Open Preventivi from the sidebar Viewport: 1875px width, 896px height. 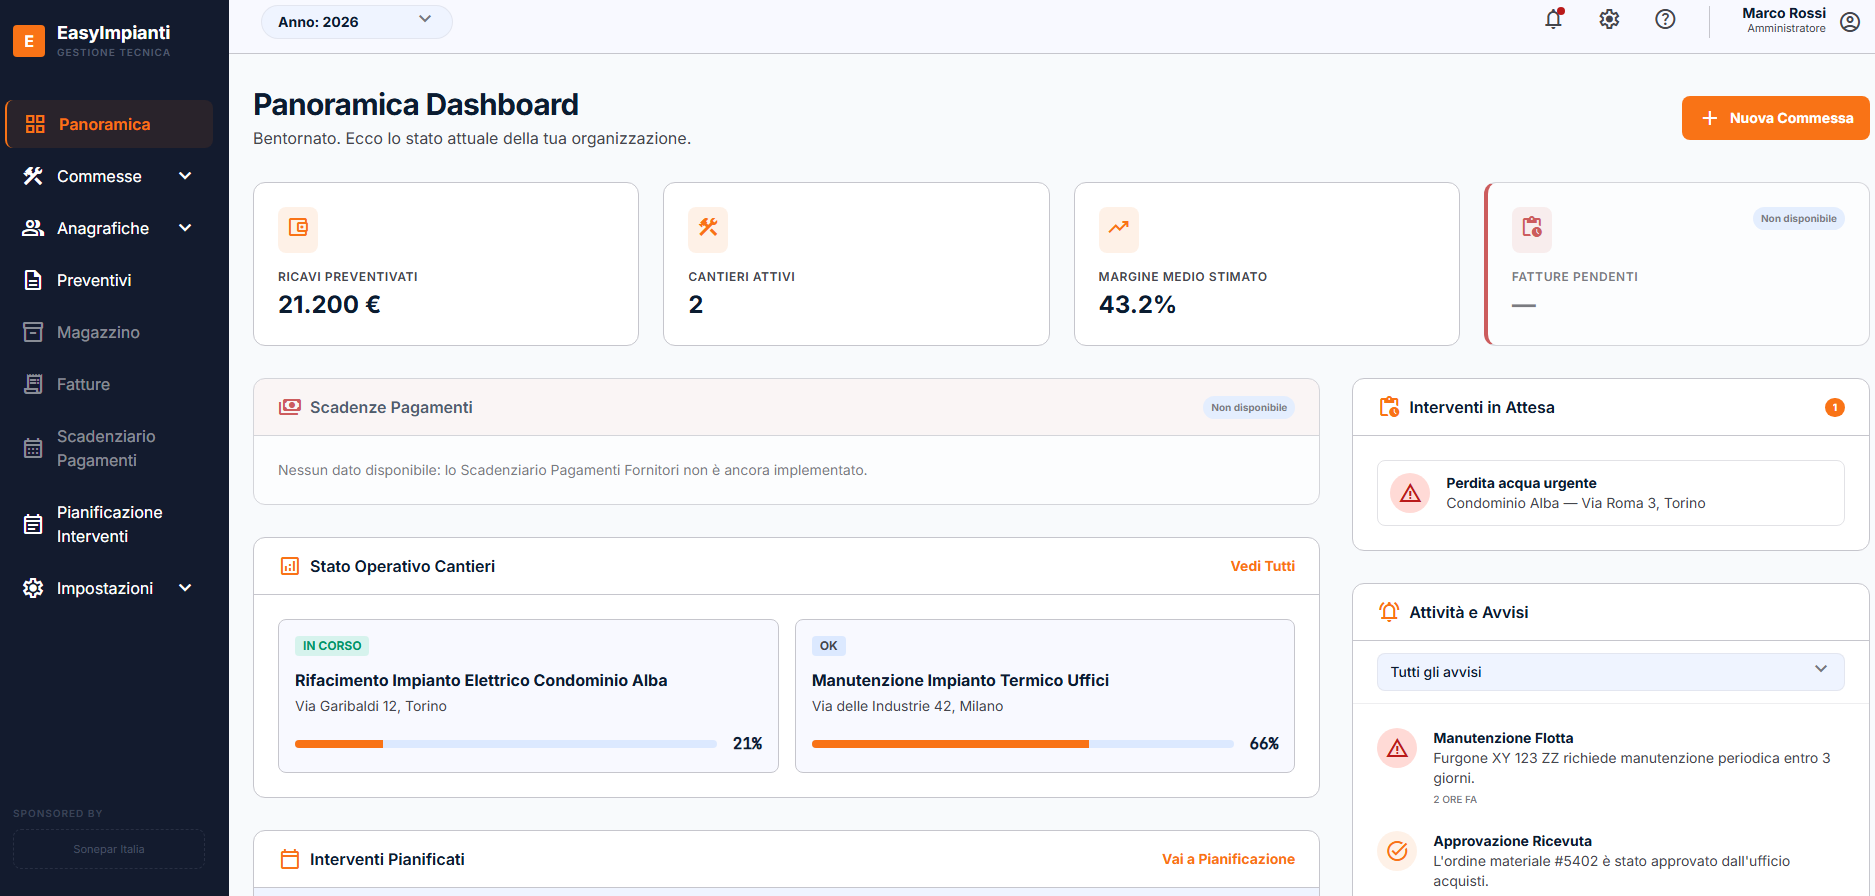pos(109,280)
